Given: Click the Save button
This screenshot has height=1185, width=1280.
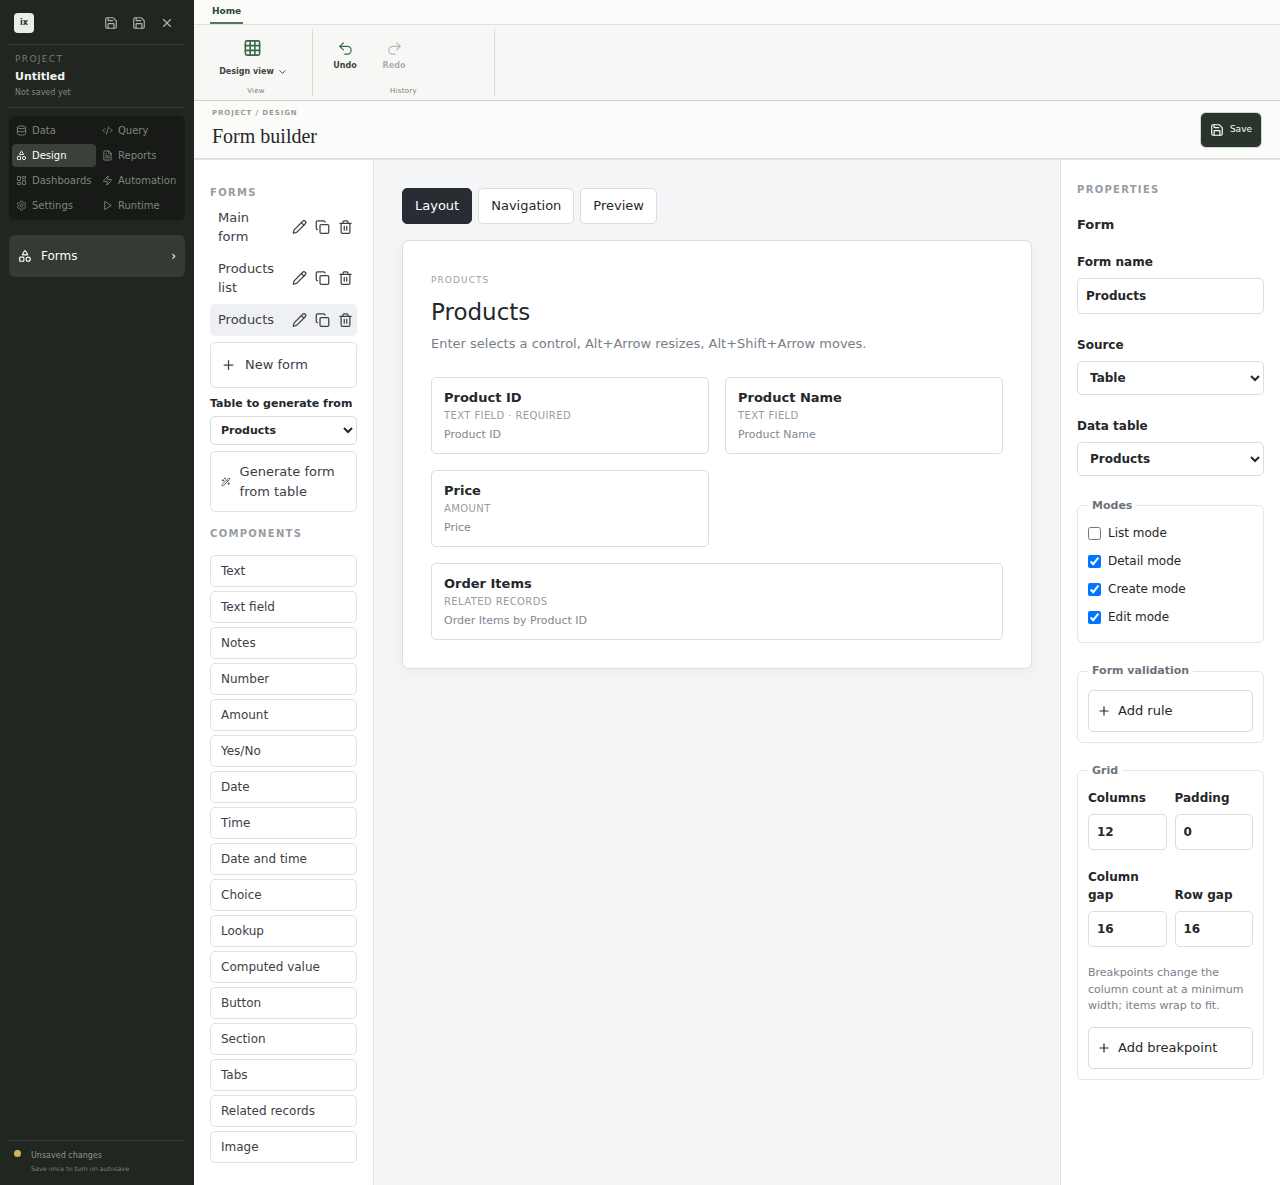Looking at the screenshot, I should 1231,130.
